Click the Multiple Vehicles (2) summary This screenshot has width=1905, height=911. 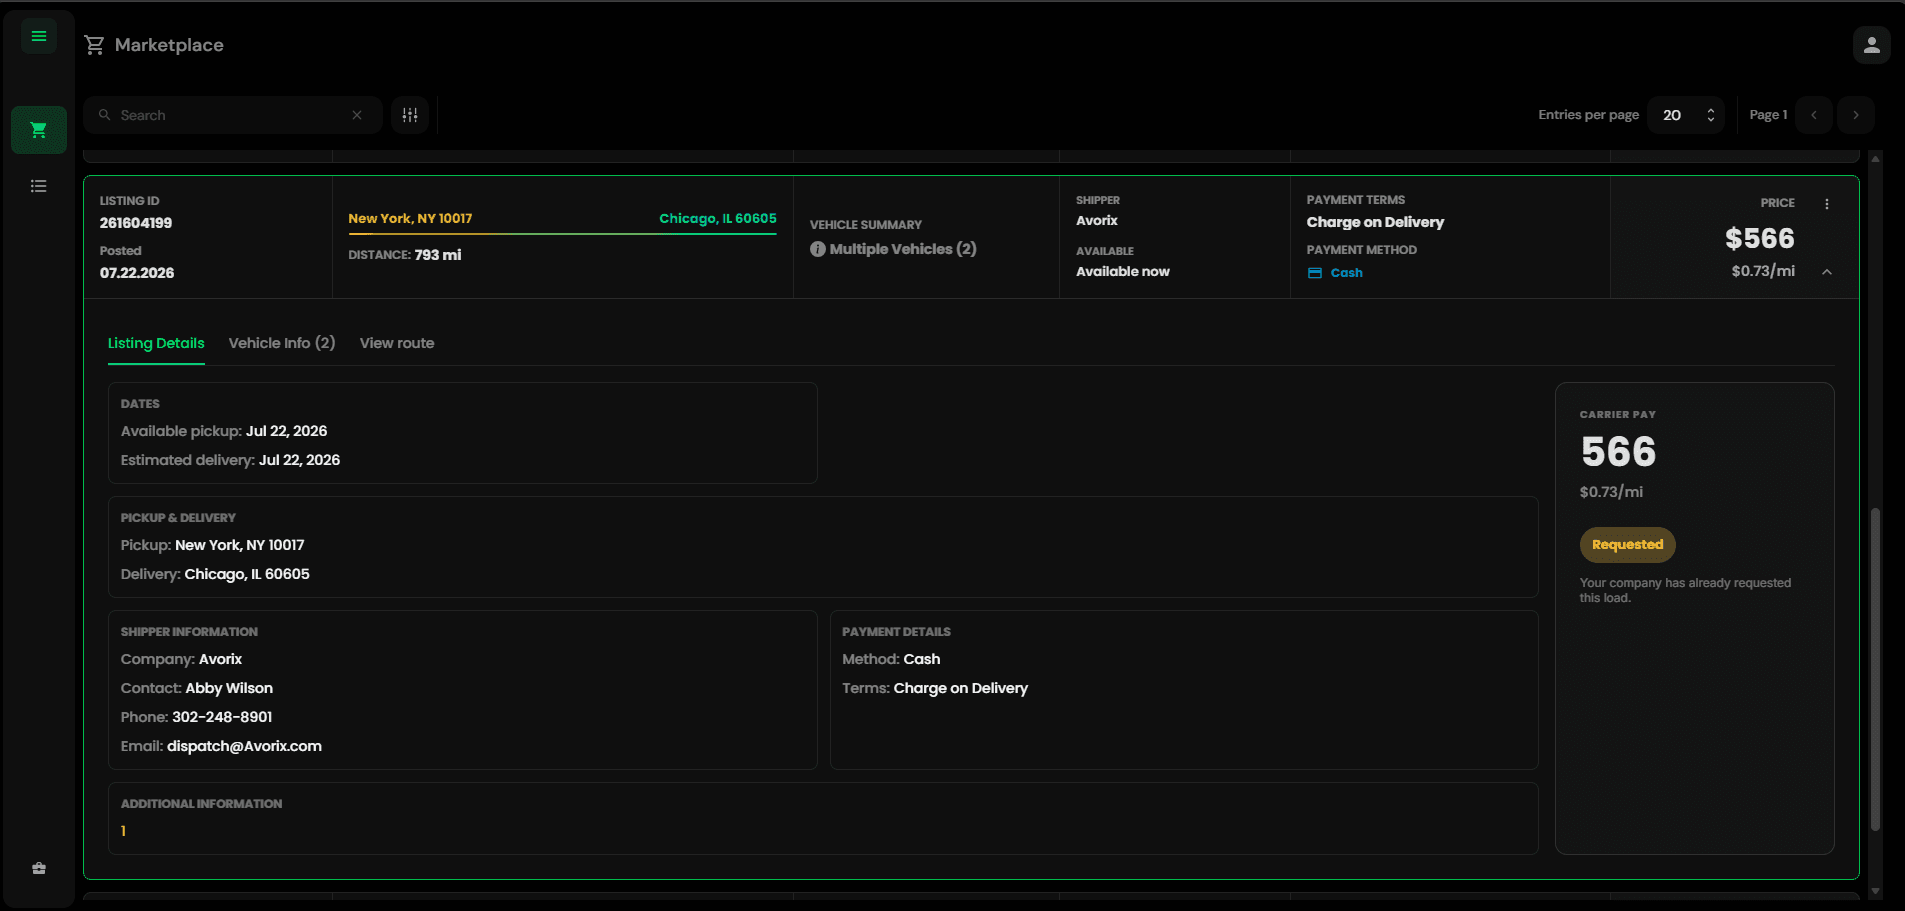click(903, 249)
